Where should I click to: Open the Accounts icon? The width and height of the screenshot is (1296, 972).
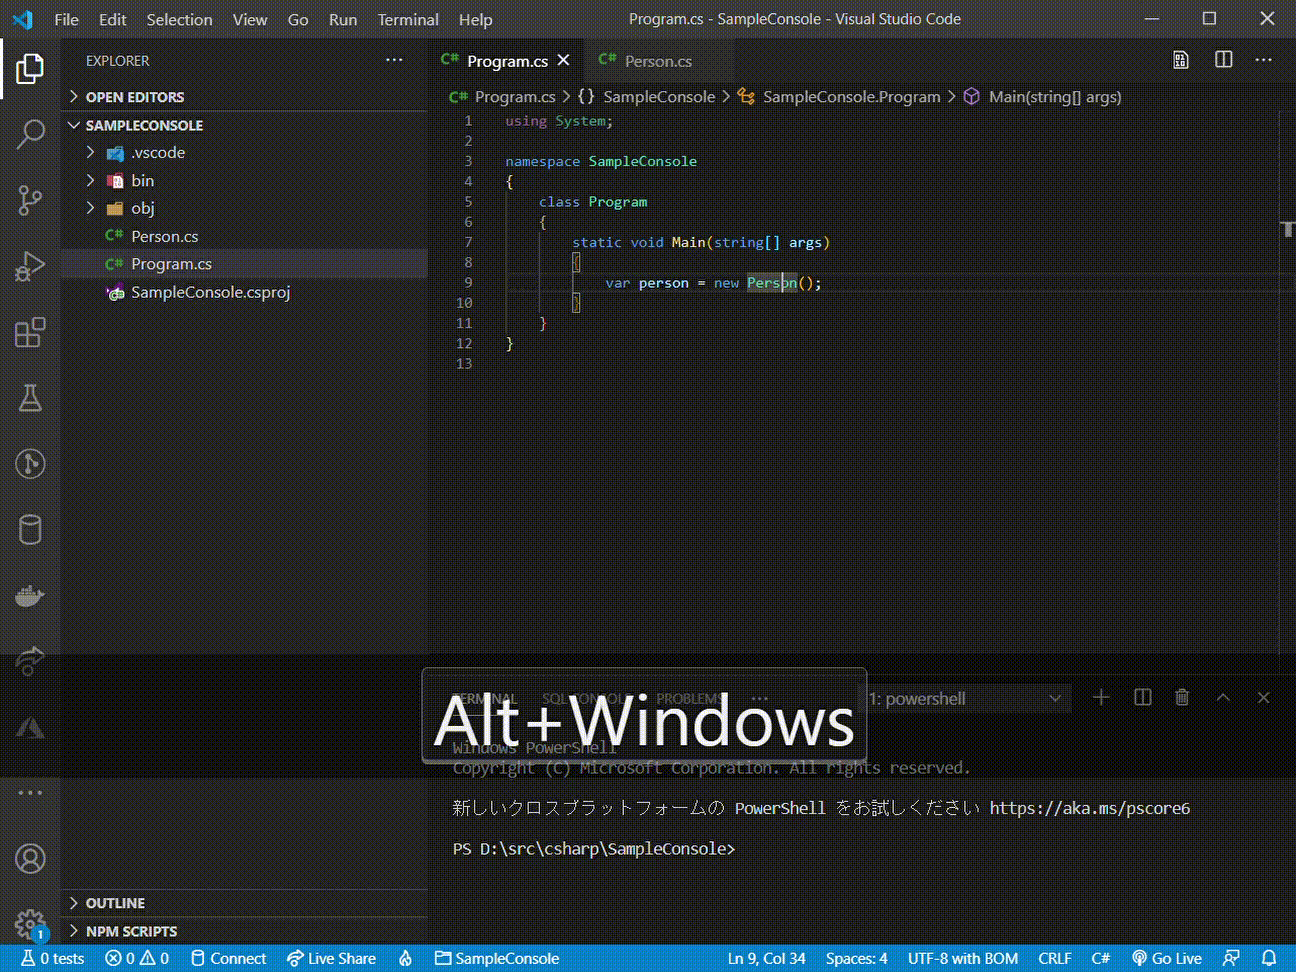(30, 859)
